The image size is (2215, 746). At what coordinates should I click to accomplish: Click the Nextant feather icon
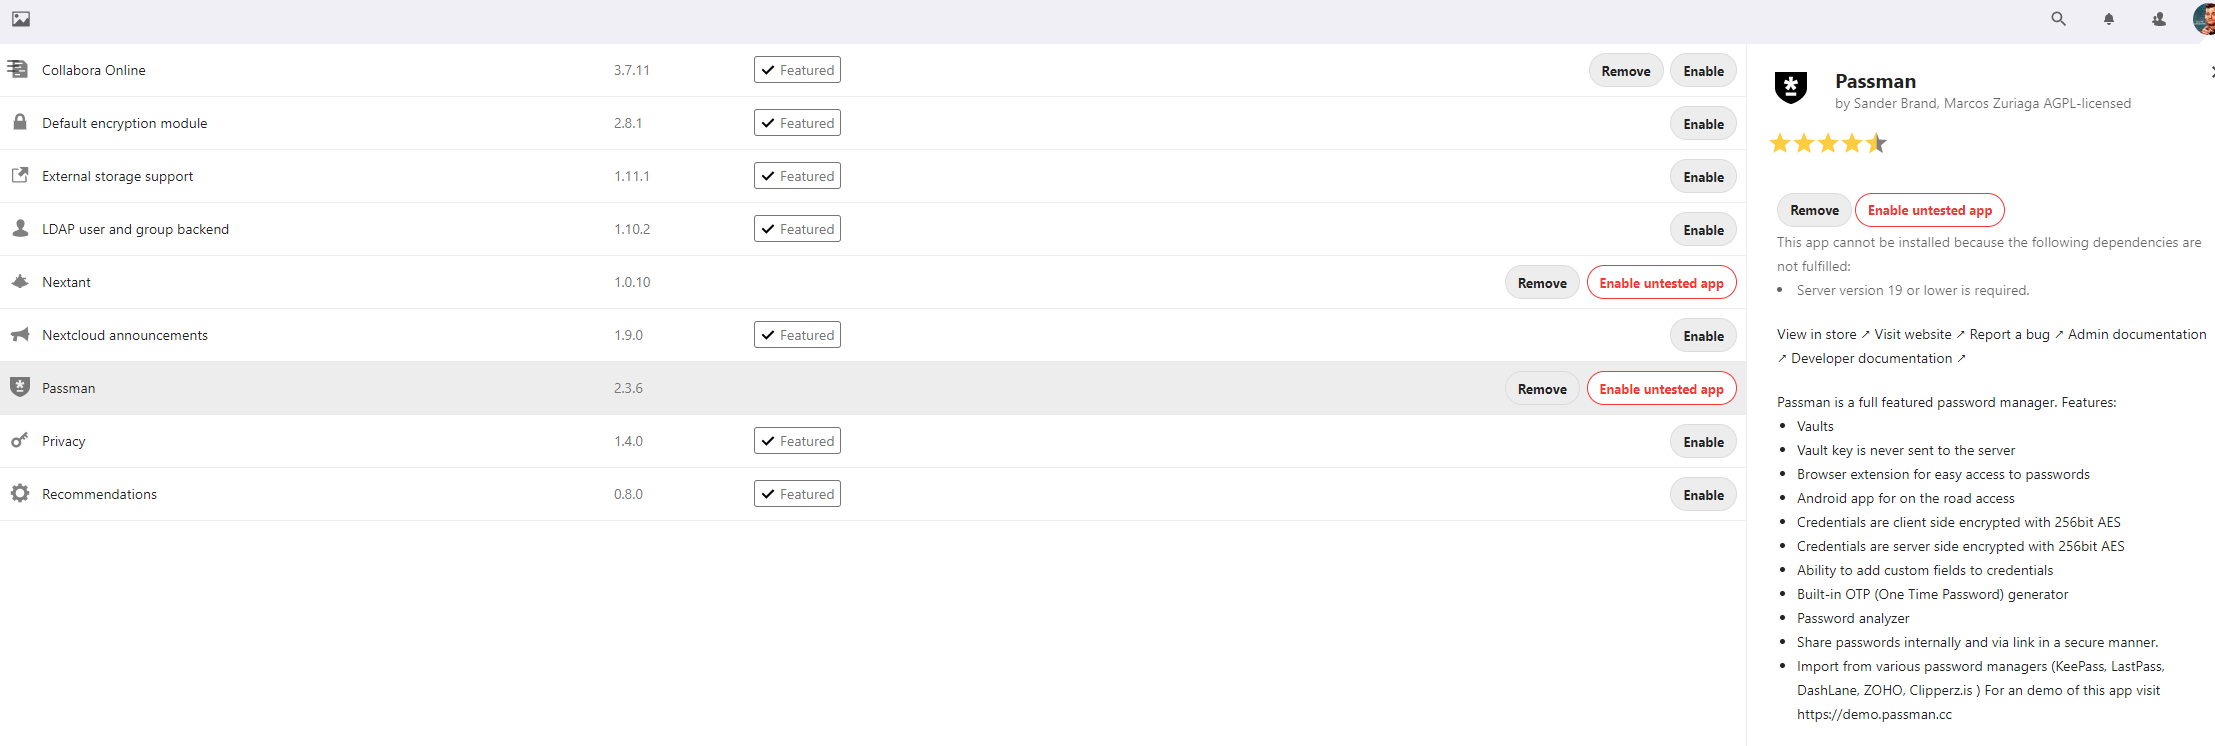click(x=19, y=280)
